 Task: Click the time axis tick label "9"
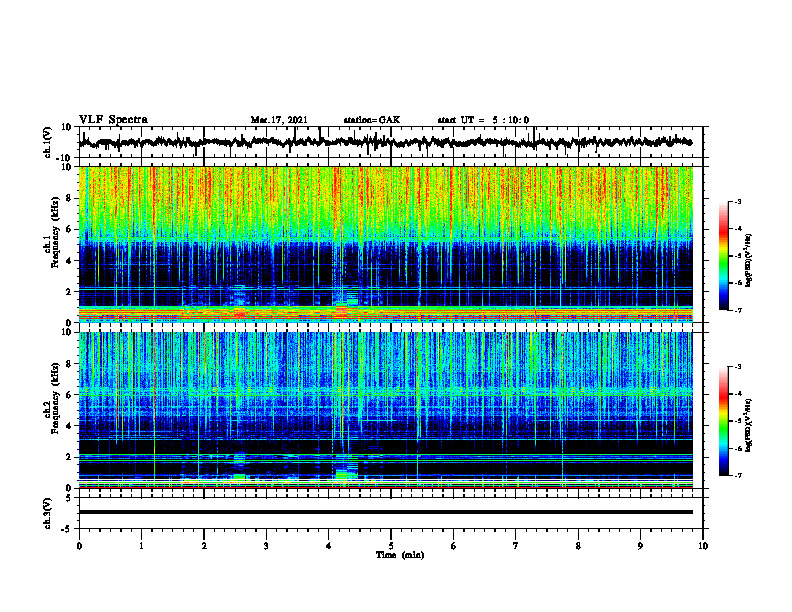pos(640,546)
